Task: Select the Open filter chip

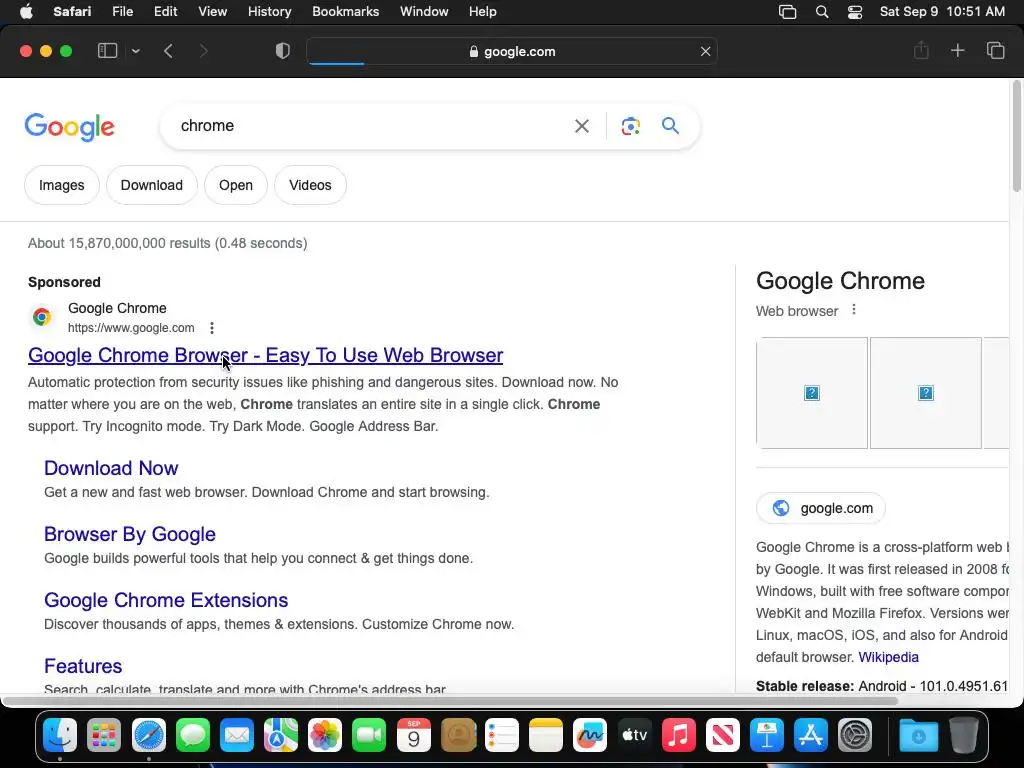Action: [236, 185]
